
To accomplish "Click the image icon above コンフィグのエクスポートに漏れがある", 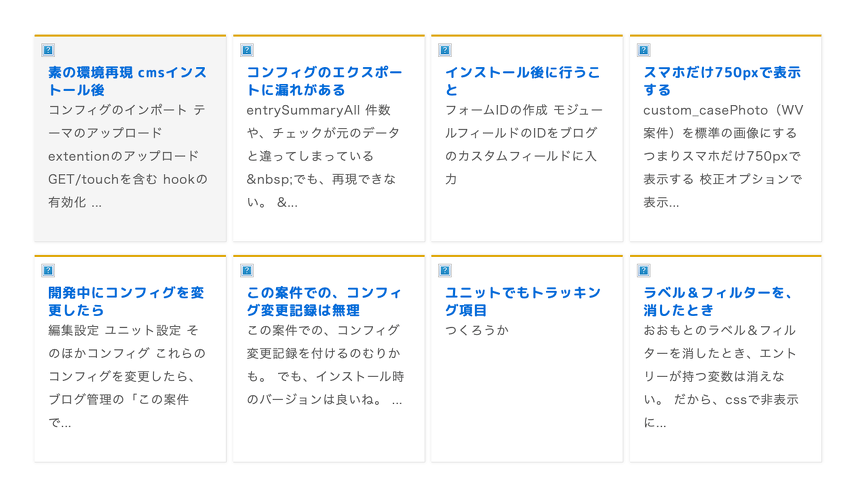I will point(247,50).
